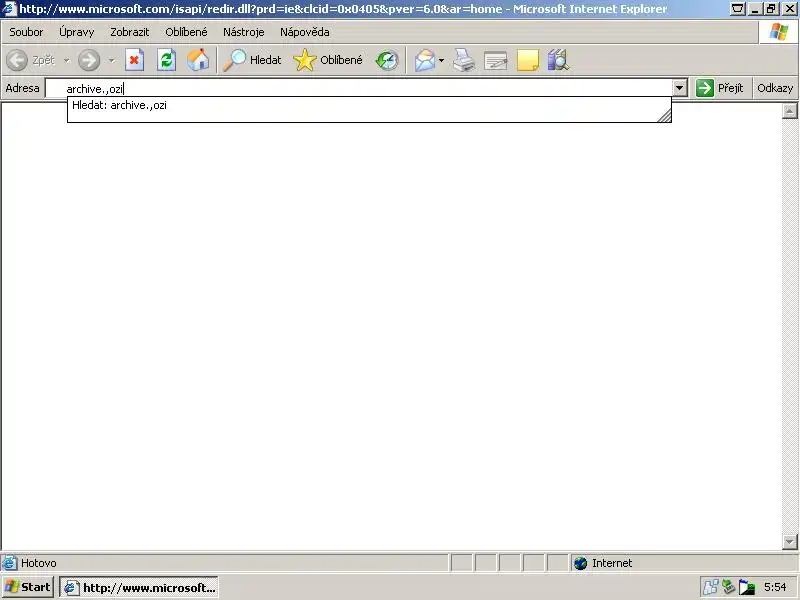Screen dimensions: 800x600
Task: Open the Zpět history dropdown arrow
Action: pyautogui.click(x=66, y=60)
